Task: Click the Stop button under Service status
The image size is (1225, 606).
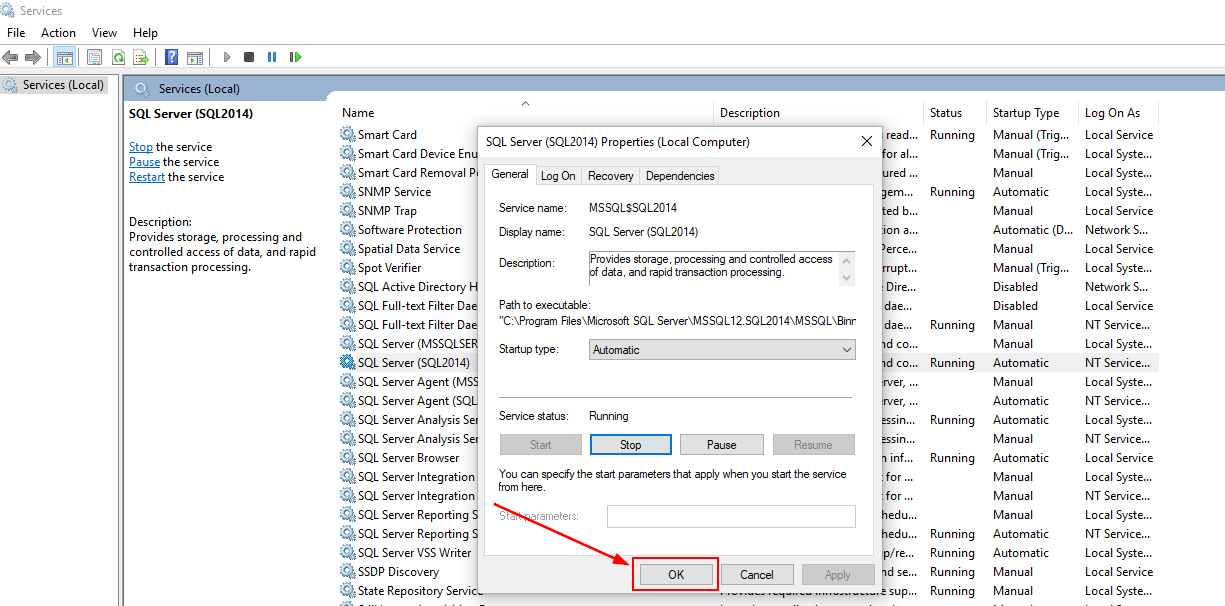Action: click(631, 445)
